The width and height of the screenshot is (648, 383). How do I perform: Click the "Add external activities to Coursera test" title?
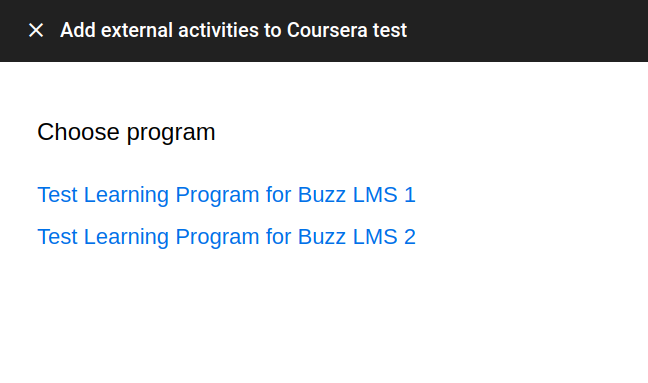(x=233, y=30)
